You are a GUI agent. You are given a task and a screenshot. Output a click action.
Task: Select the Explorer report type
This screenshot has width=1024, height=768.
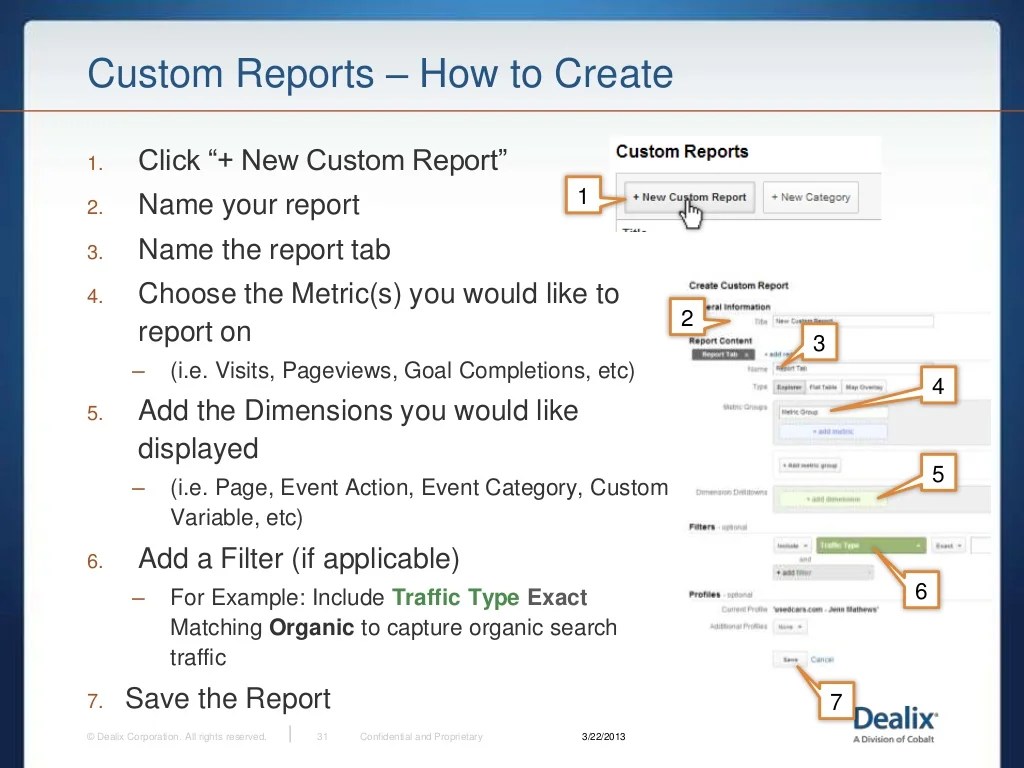(789, 385)
